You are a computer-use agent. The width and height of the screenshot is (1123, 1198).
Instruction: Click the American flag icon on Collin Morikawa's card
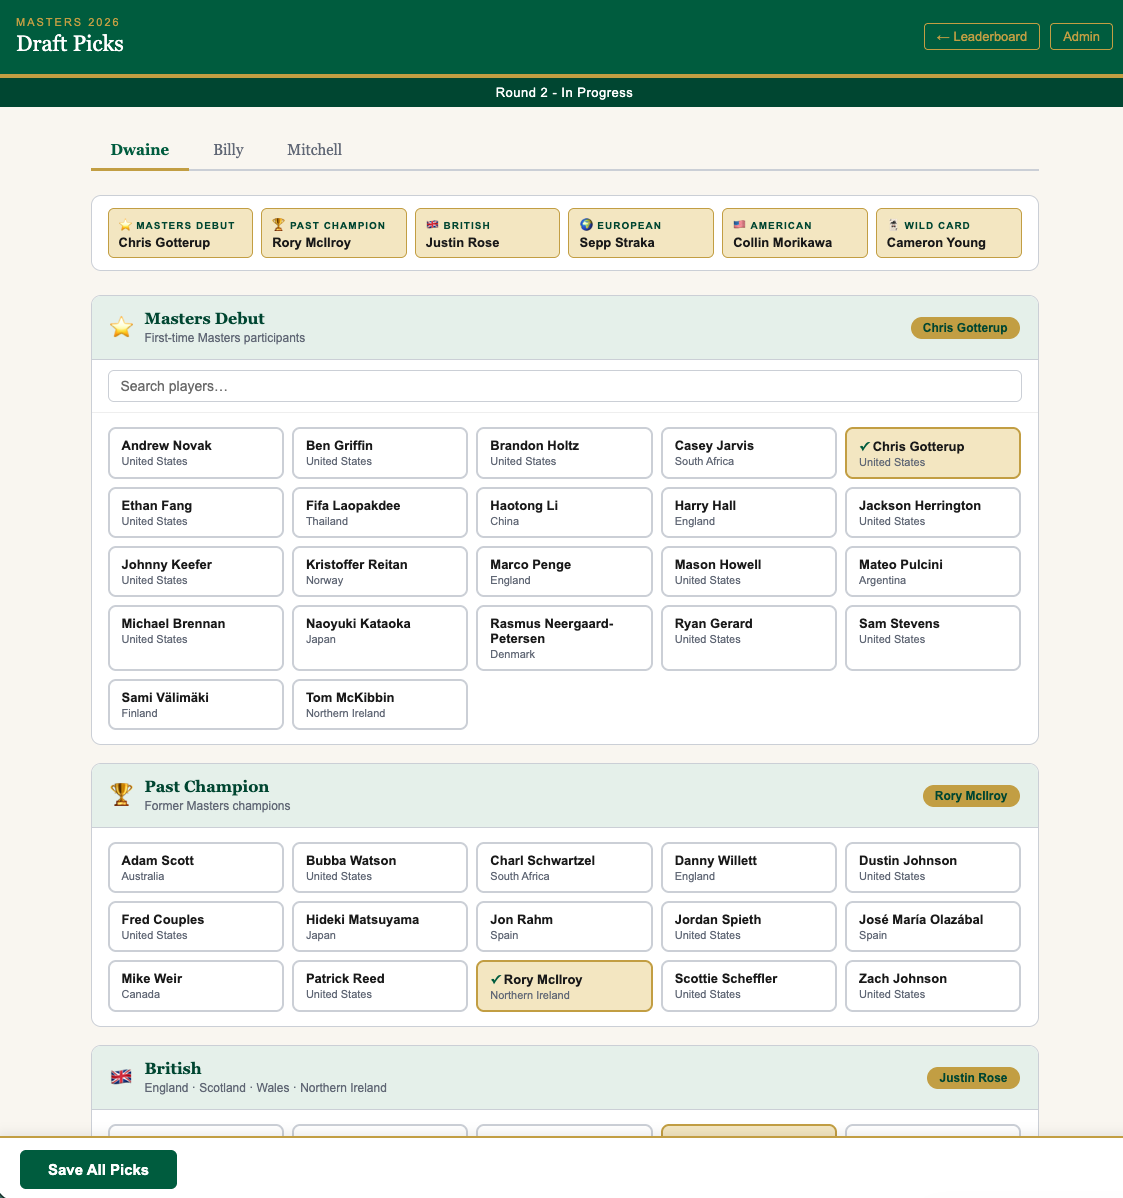740,225
